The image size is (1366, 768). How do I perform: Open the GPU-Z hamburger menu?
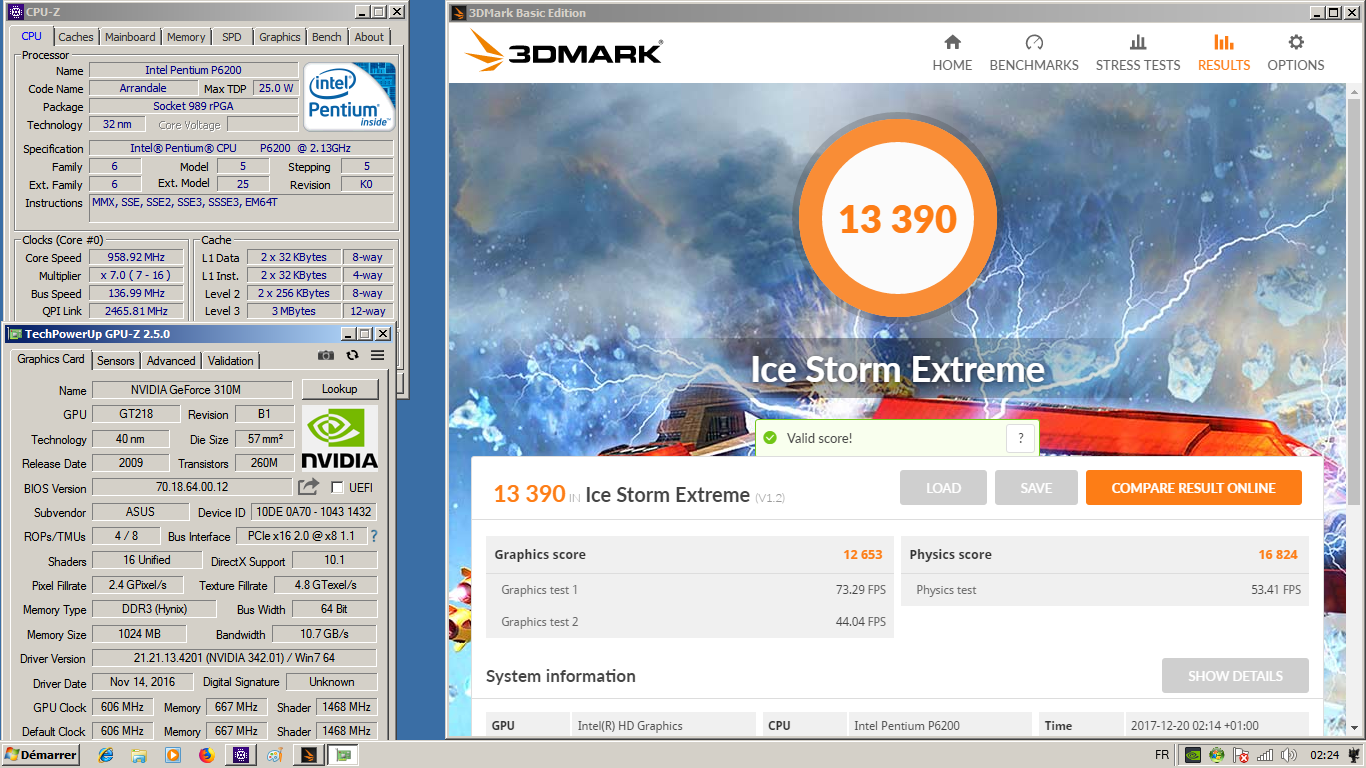tap(377, 355)
